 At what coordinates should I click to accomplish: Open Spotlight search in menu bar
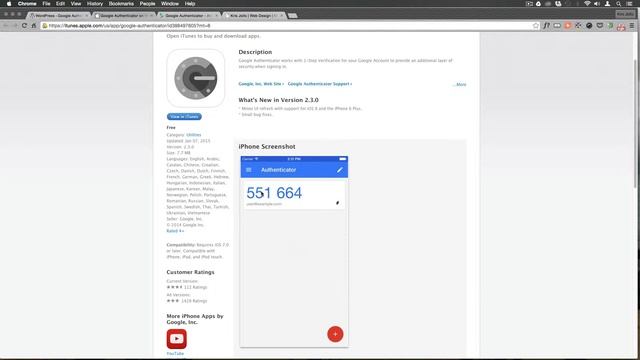click(x=618, y=4)
